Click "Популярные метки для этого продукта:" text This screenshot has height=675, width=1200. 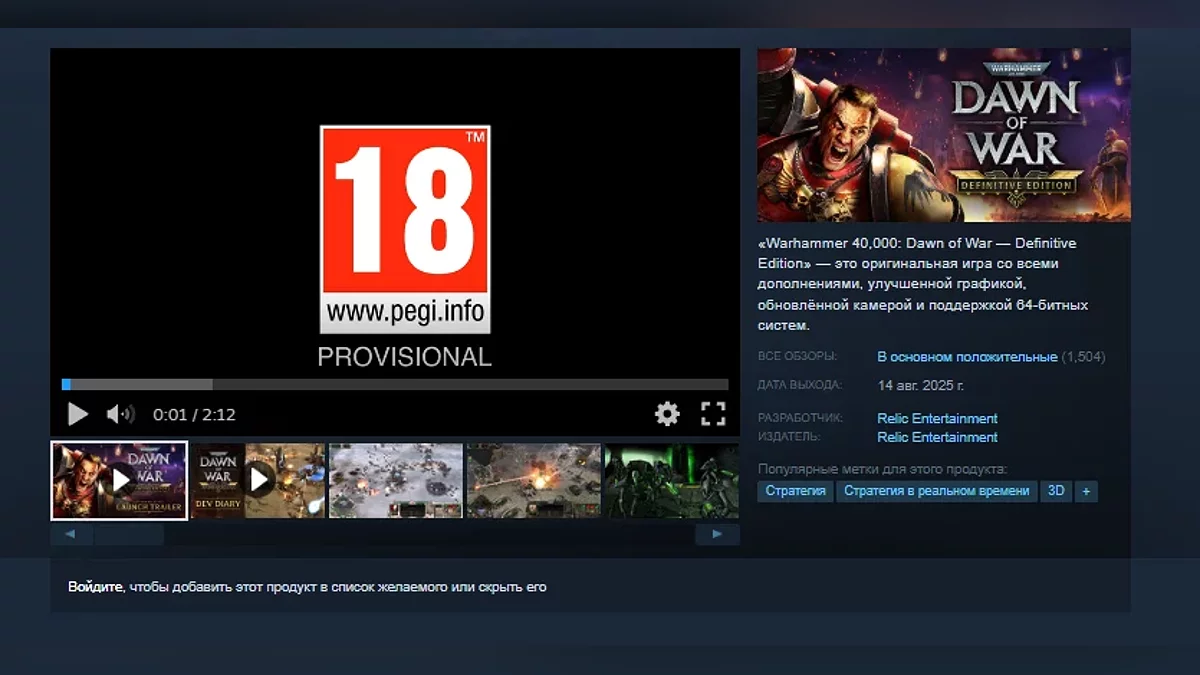tap(882, 469)
